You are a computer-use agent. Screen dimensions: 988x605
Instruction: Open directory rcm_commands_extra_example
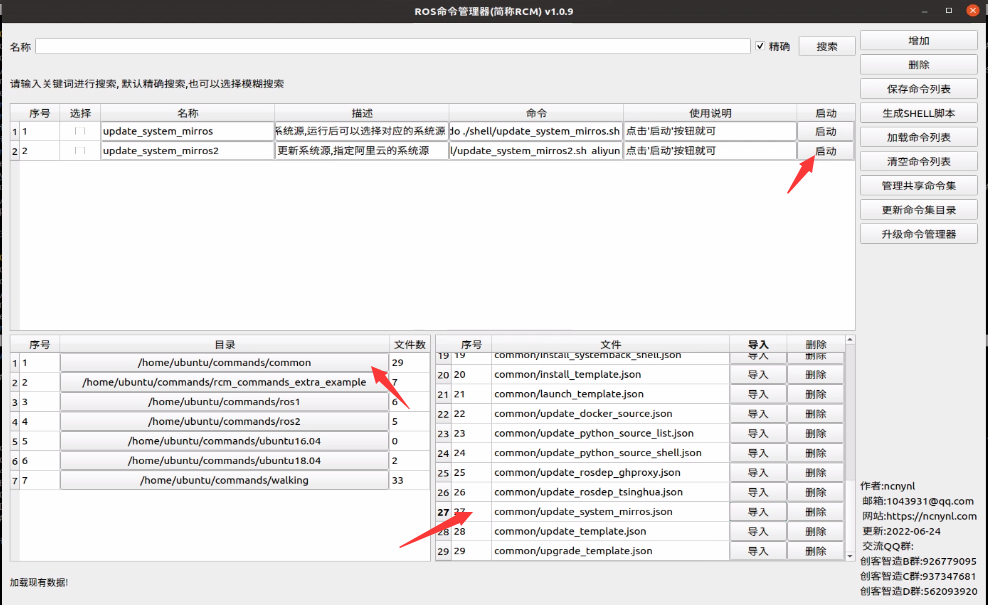click(224, 382)
